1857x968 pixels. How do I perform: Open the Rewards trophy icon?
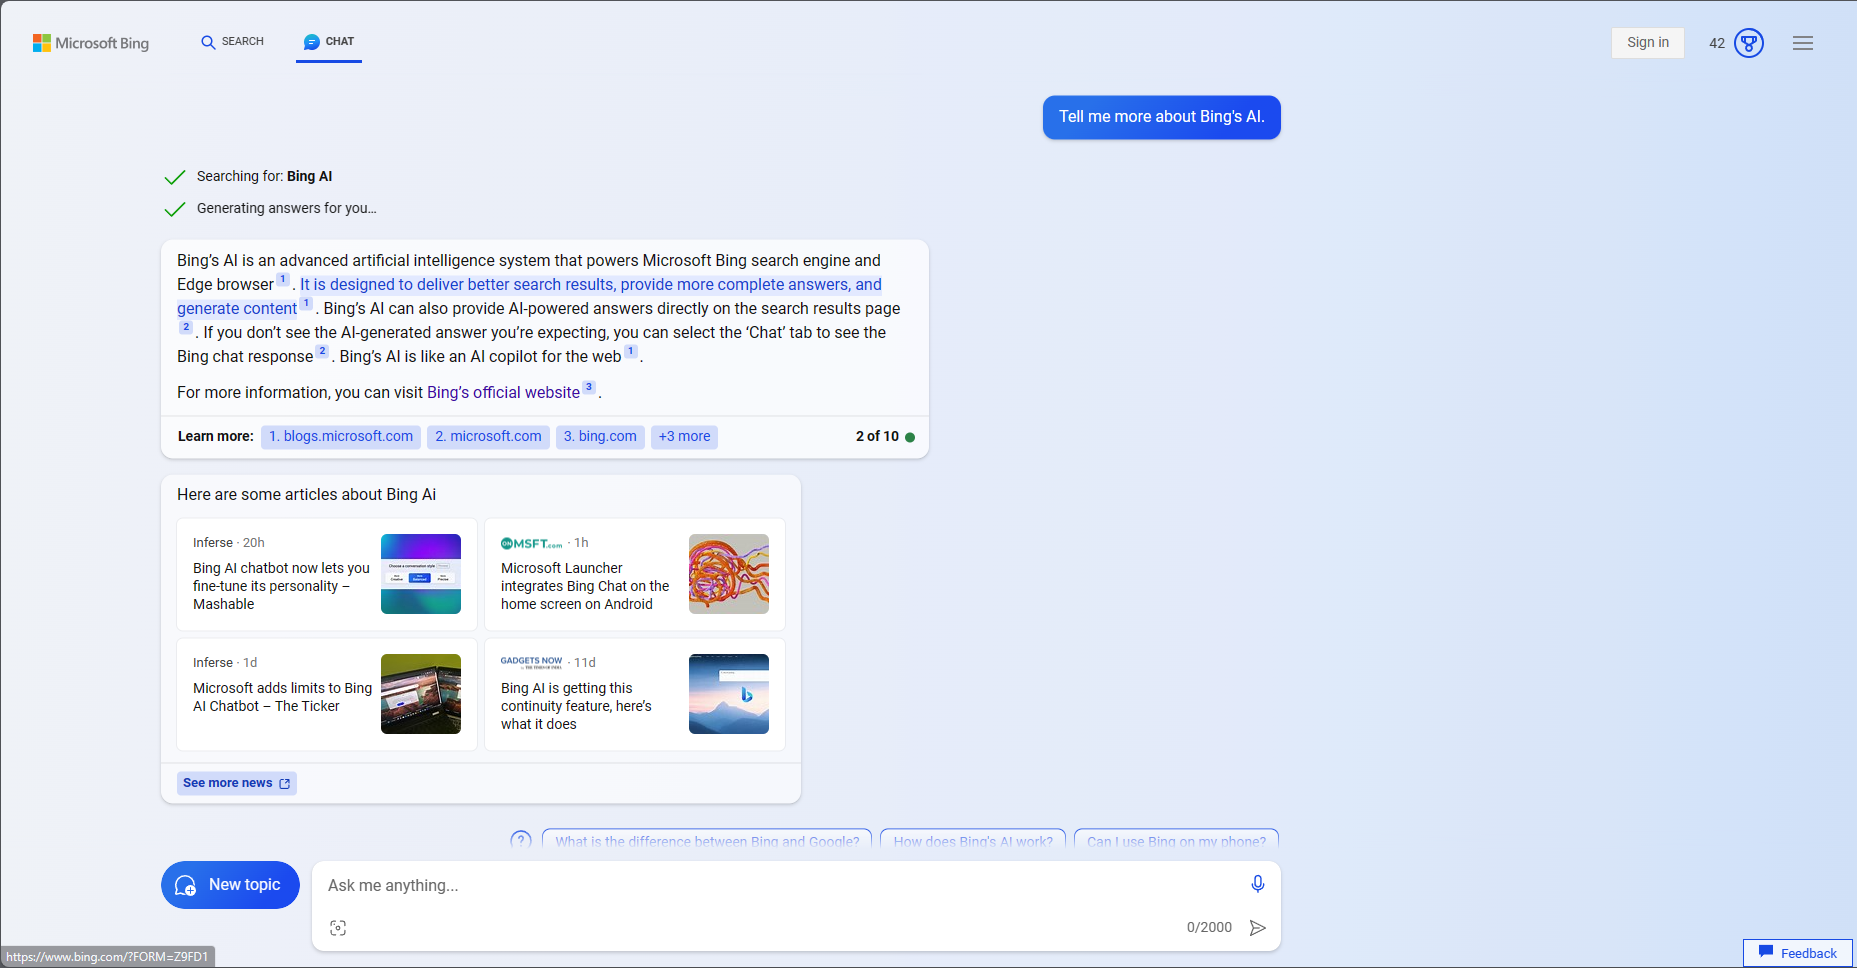1749,43
